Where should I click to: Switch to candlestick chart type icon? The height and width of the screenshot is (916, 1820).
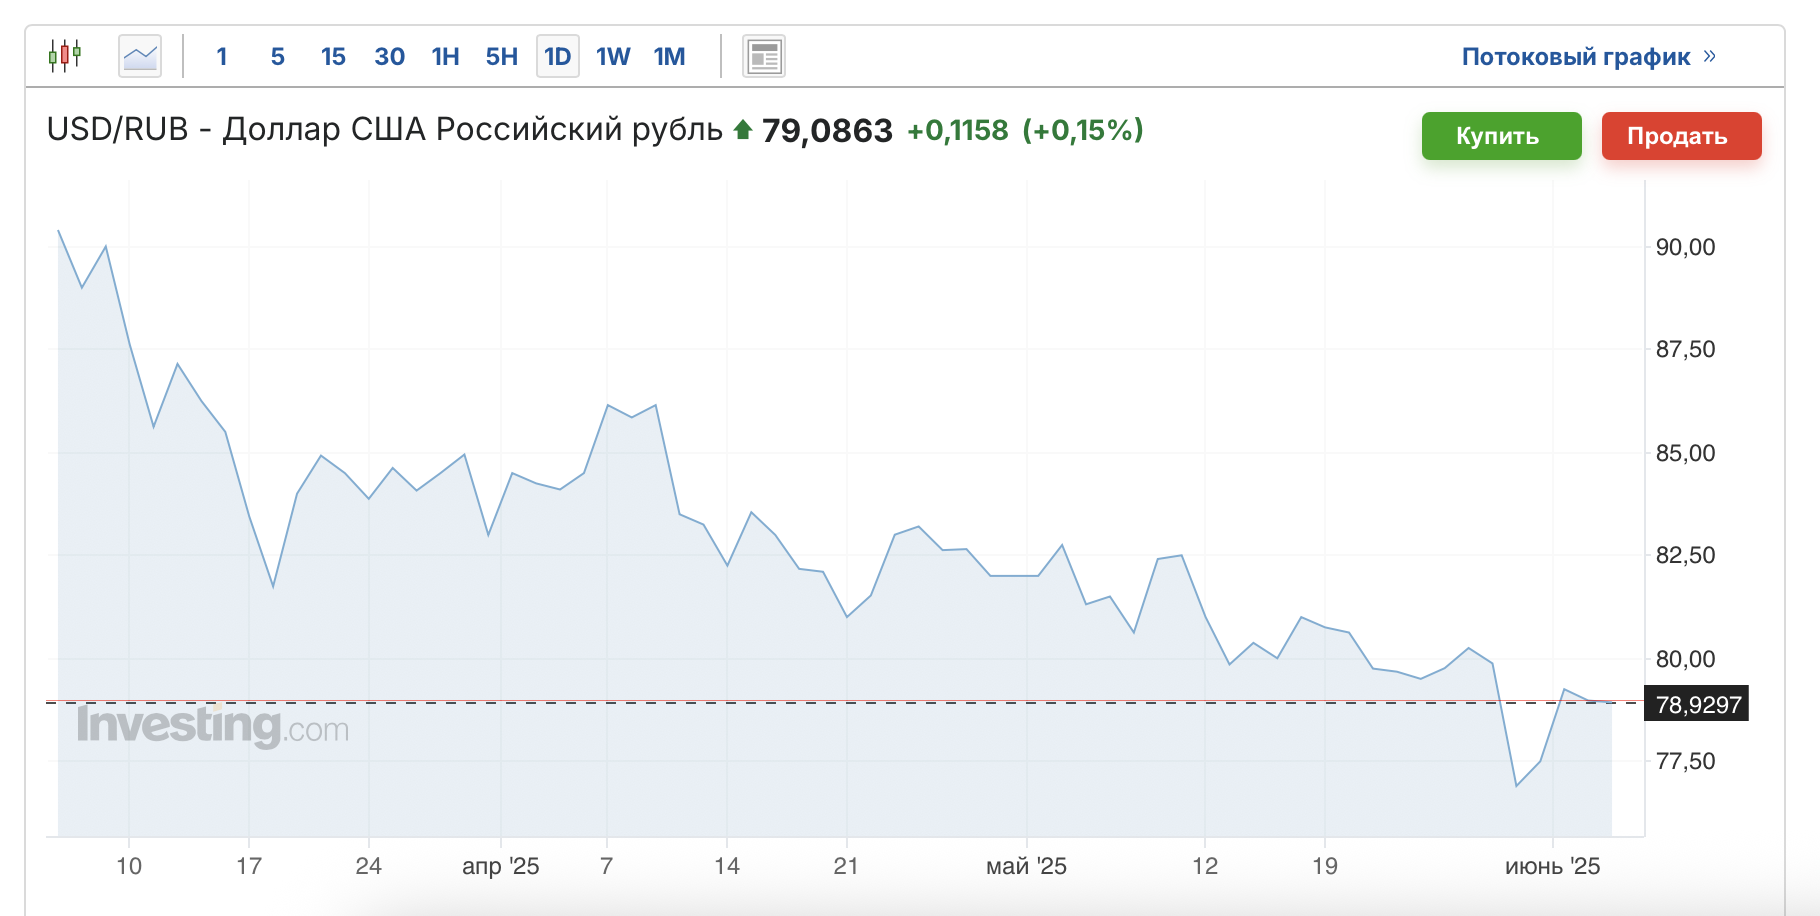[x=65, y=56]
